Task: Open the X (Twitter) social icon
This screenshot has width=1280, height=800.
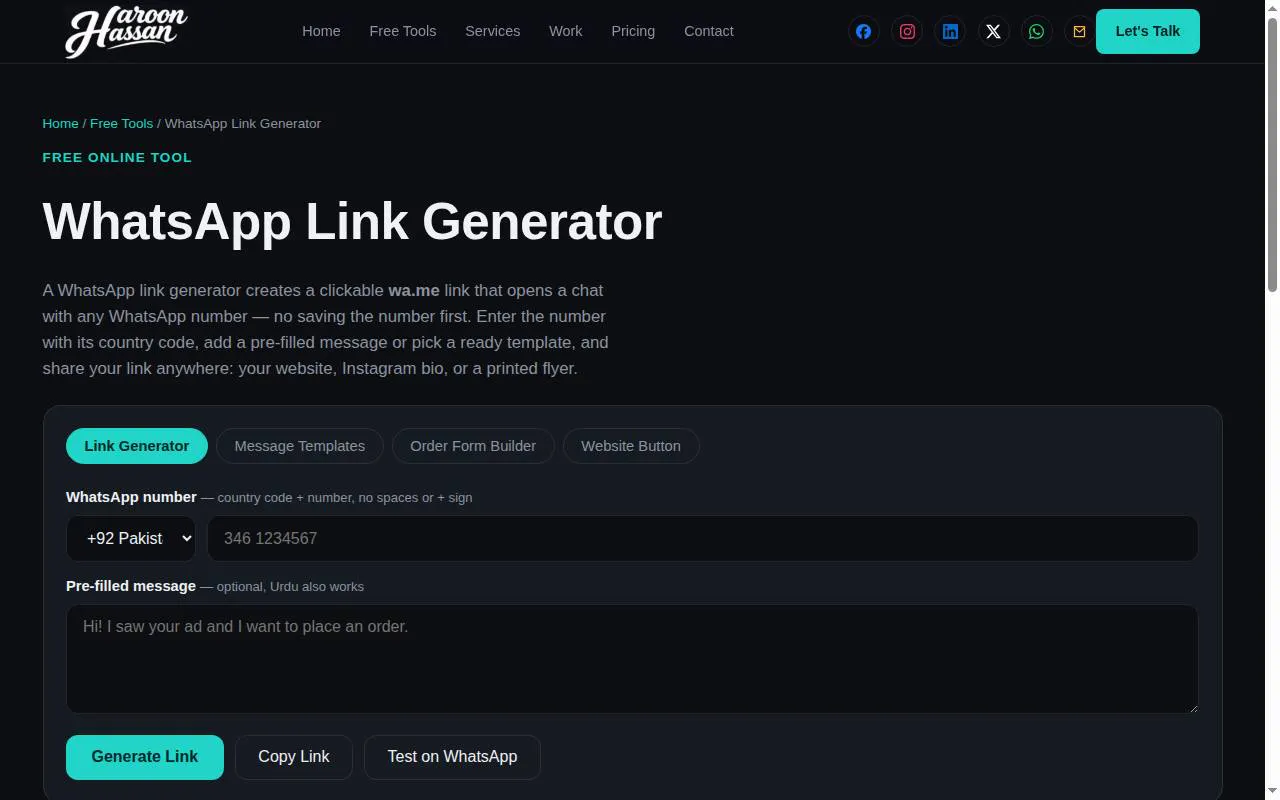Action: [x=993, y=31]
